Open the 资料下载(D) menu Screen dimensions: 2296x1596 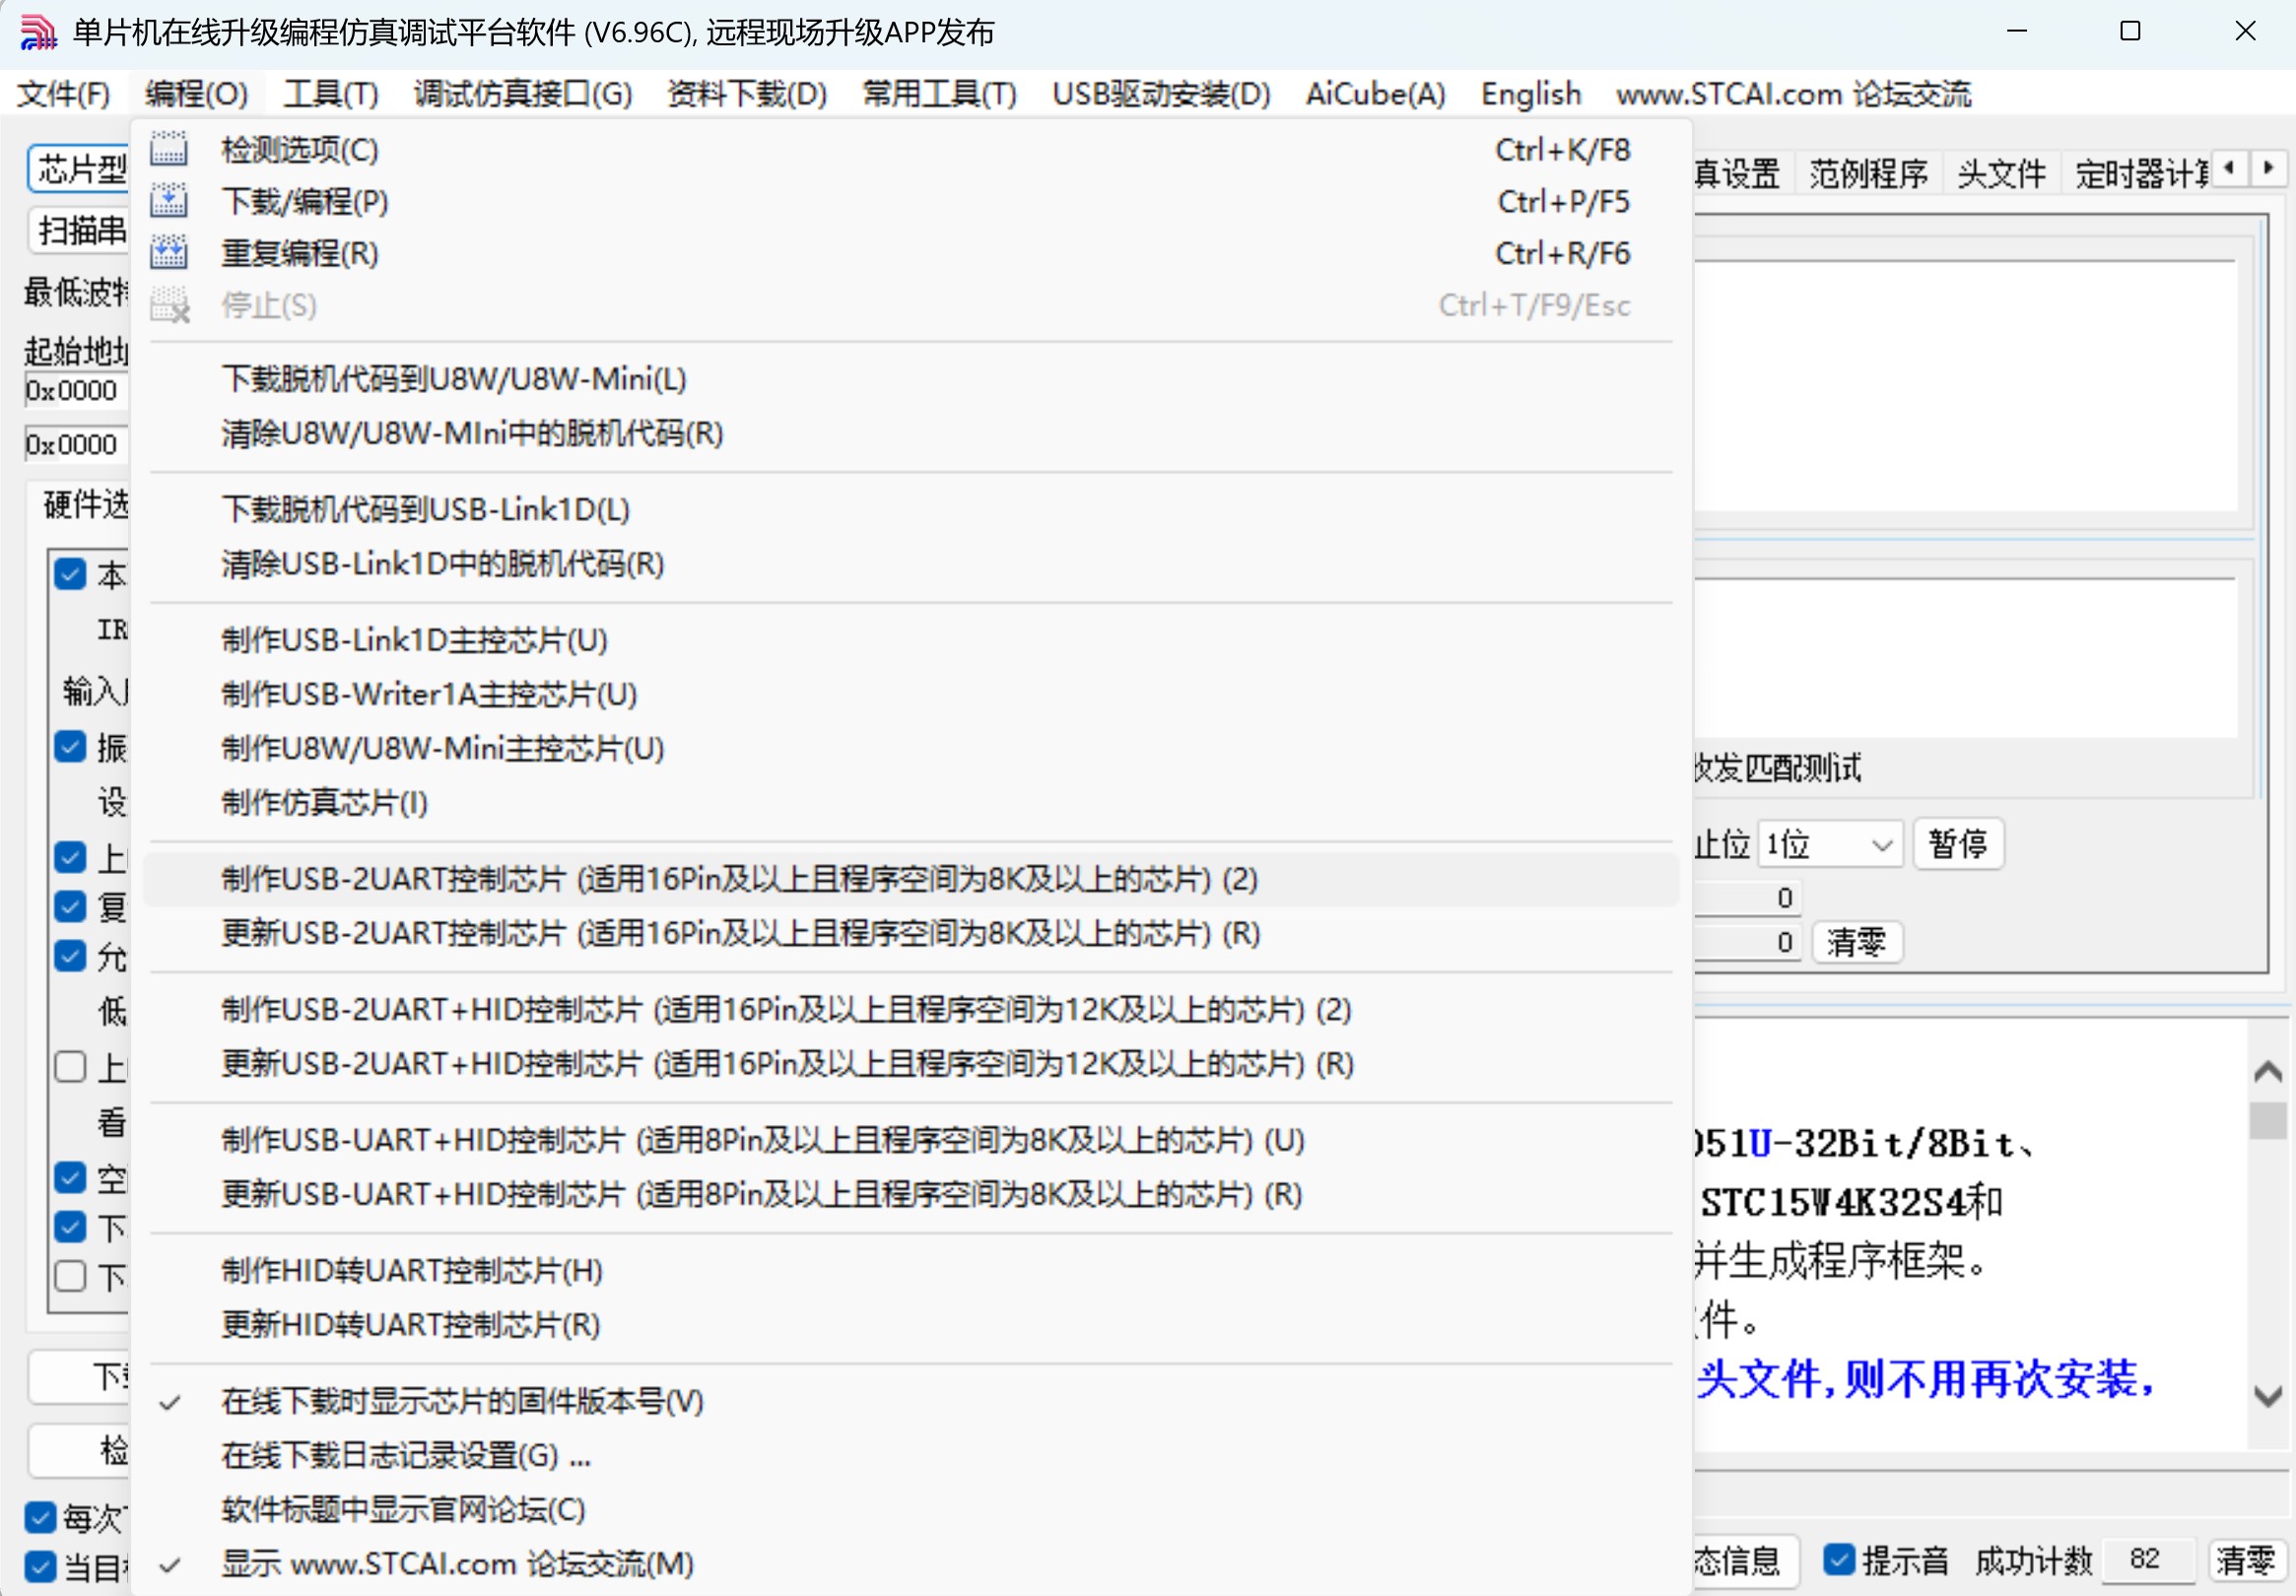(x=746, y=94)
